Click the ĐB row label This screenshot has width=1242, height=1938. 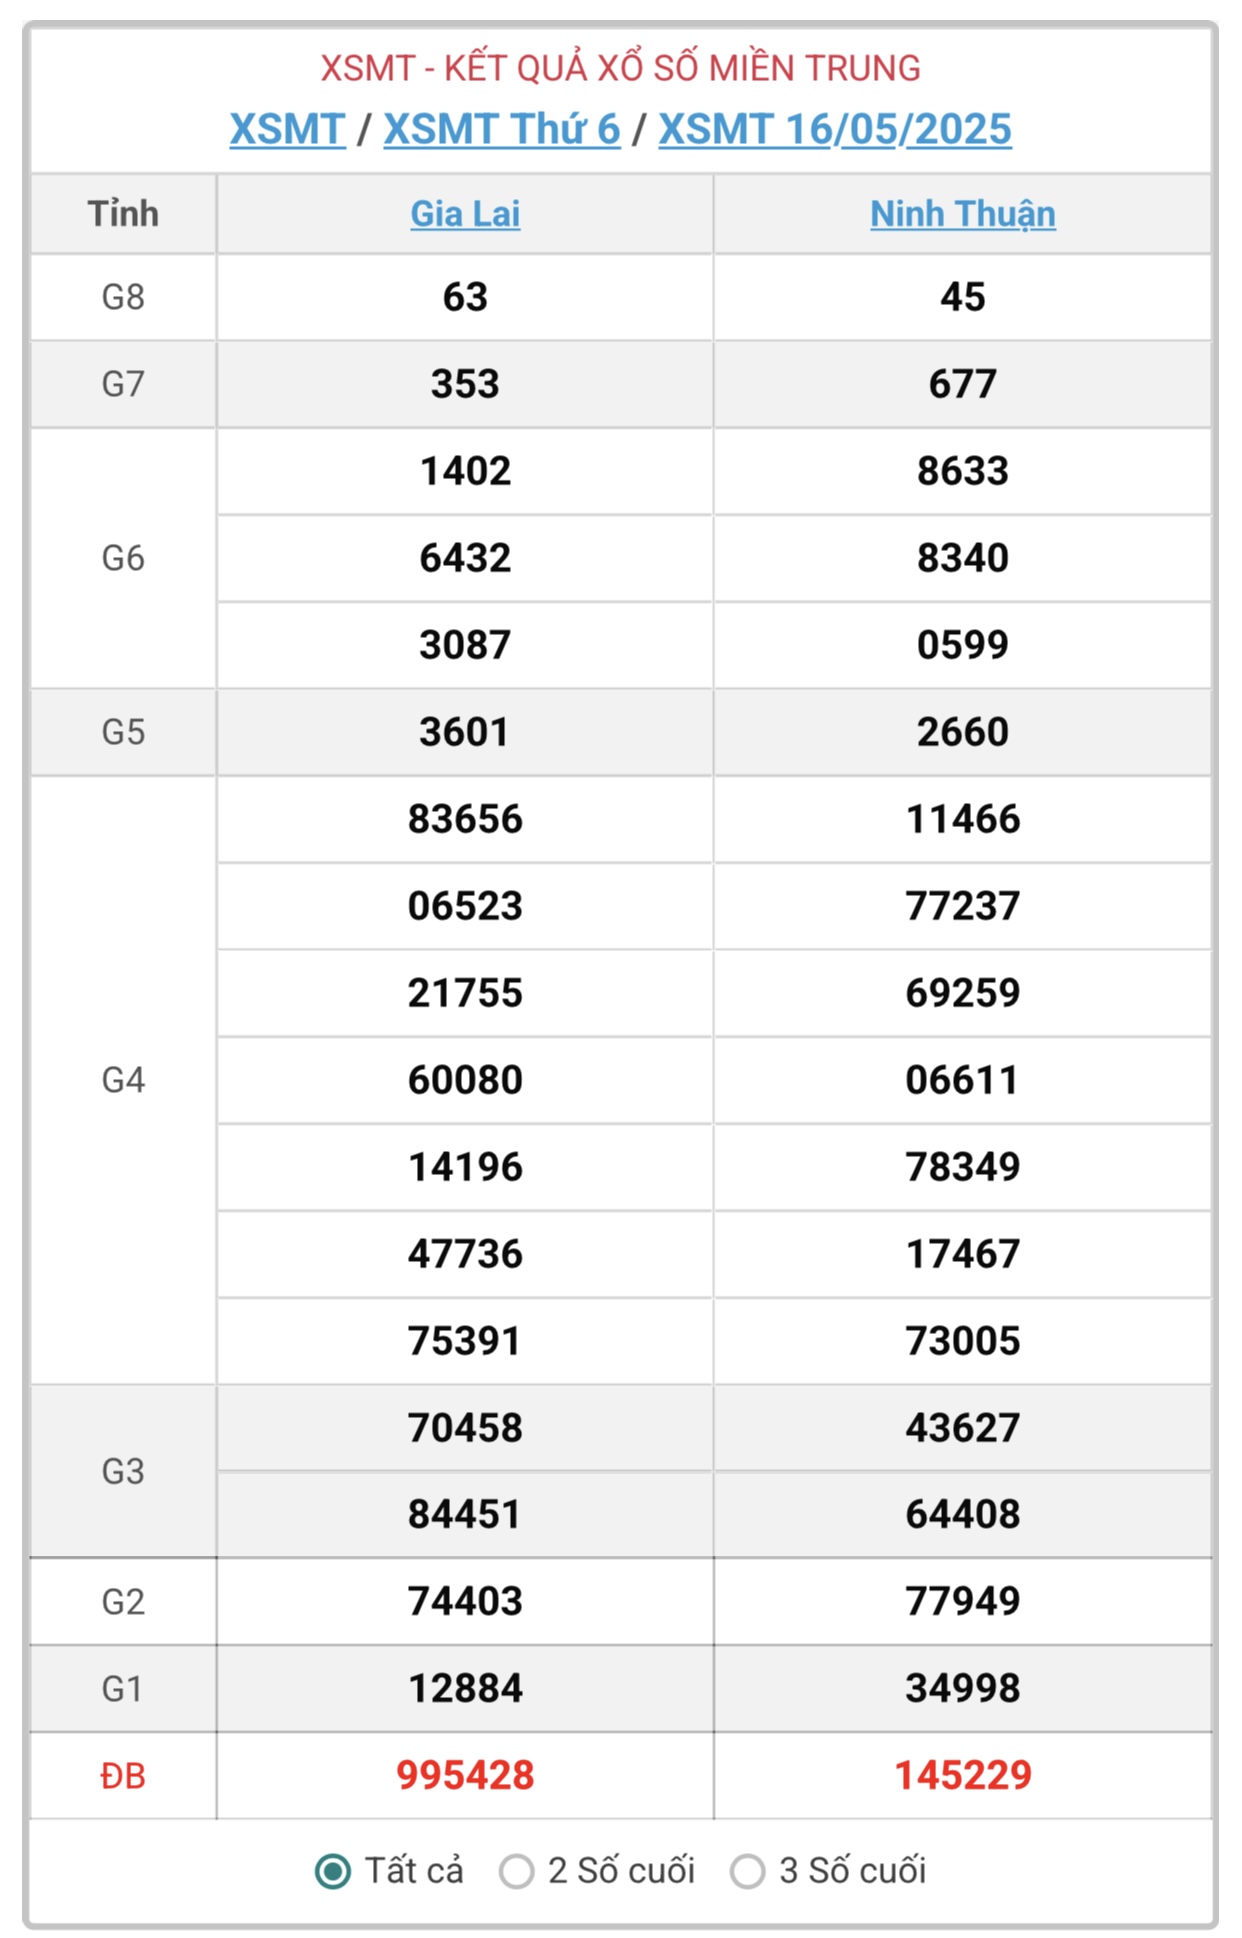(123, 1776)
